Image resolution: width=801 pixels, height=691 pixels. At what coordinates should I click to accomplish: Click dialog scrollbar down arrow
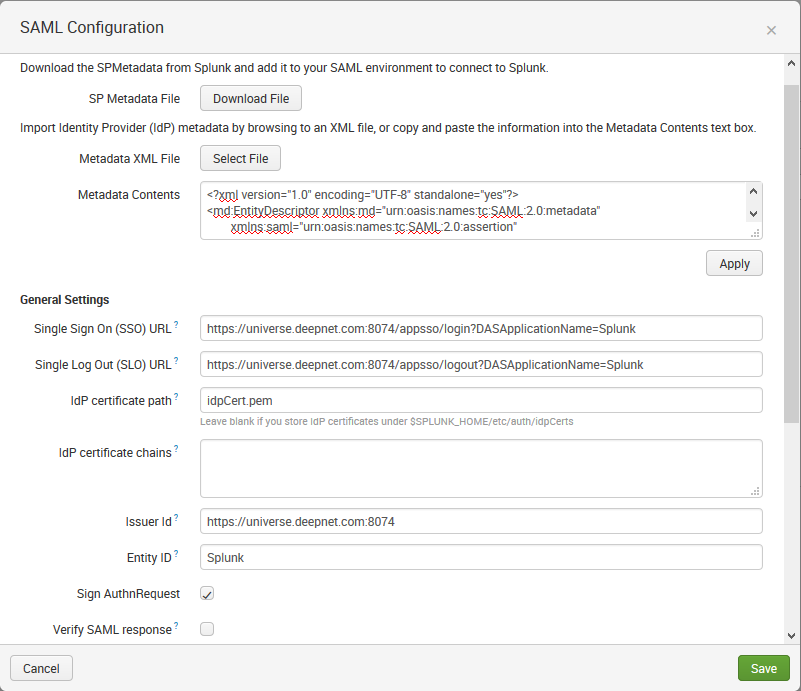click(x=791, y=635)
